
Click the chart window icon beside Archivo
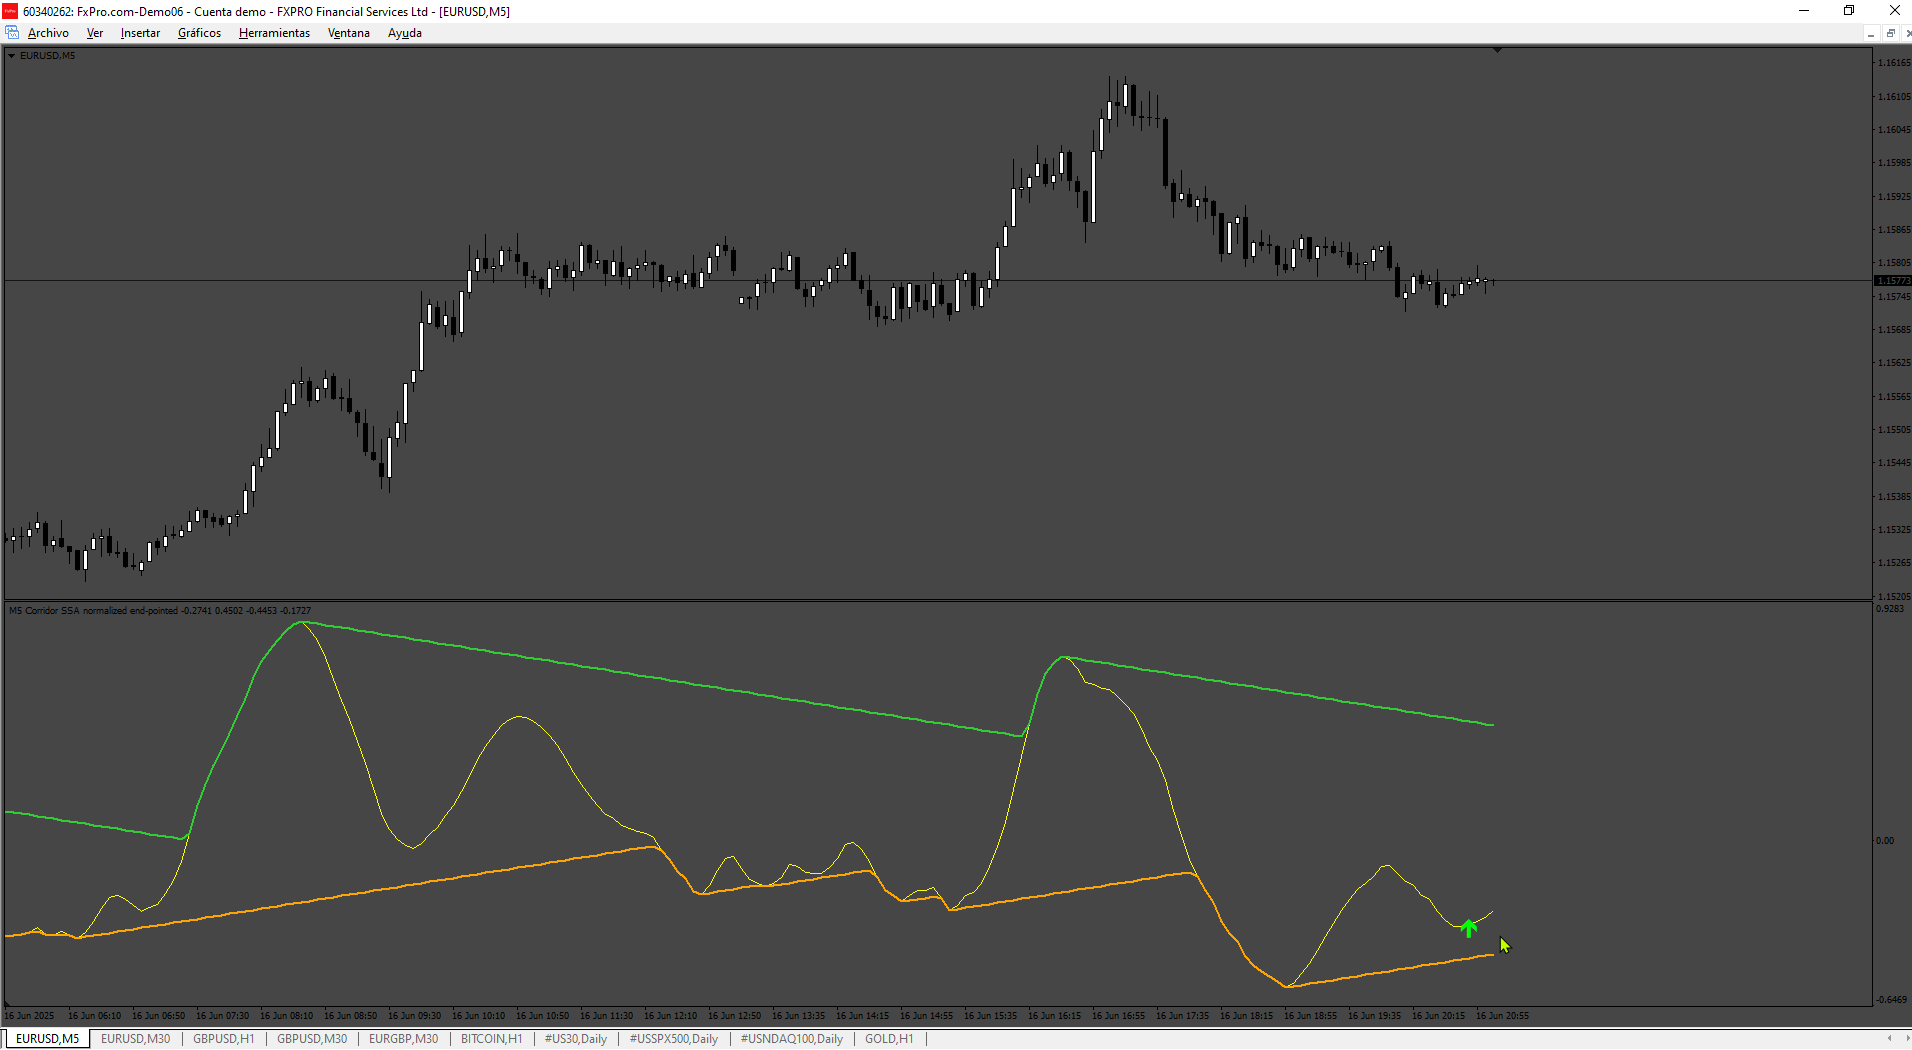tap(12, 33)
